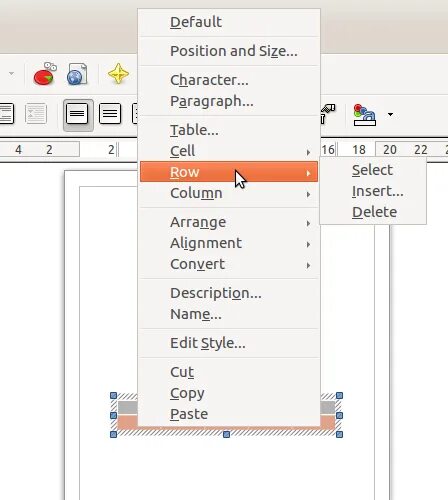Viewport: 448px width, 500px height.
Task: Click the red chart icon in toolbar
Action: 45,74
